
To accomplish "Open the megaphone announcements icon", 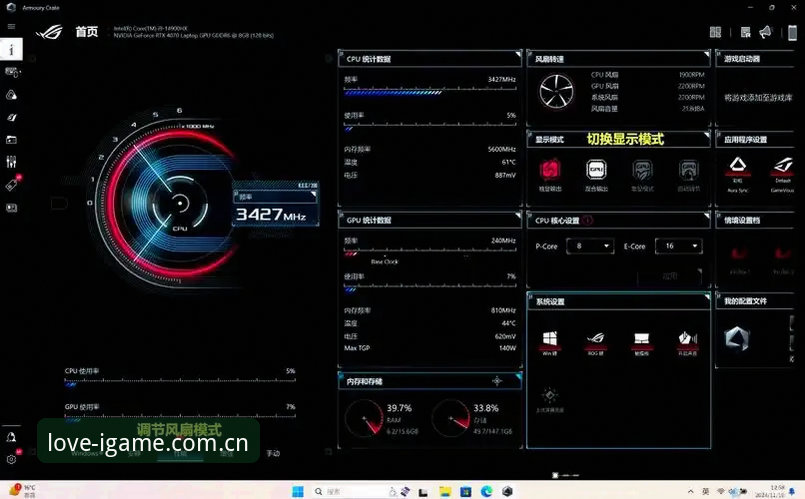I will [x=765, y=32].
